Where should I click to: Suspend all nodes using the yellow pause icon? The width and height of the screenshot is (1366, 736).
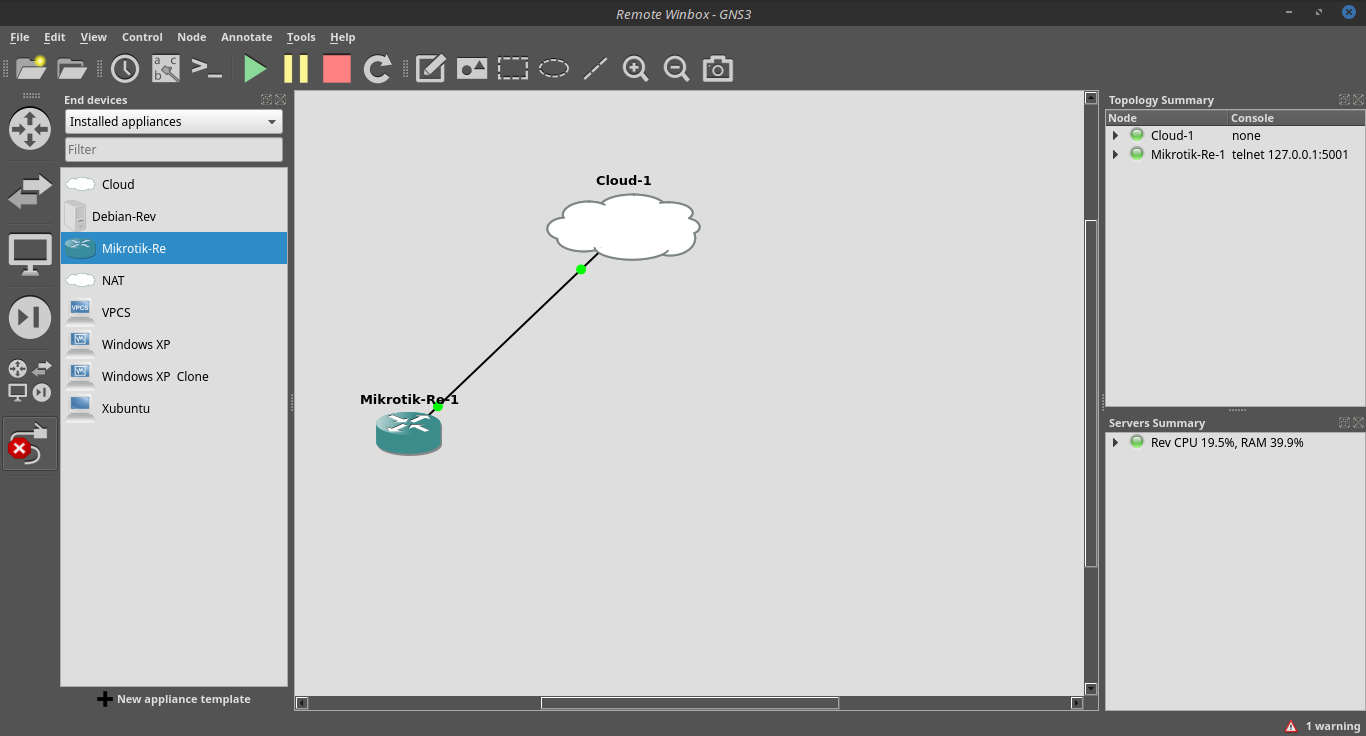[x=296, y=68]
